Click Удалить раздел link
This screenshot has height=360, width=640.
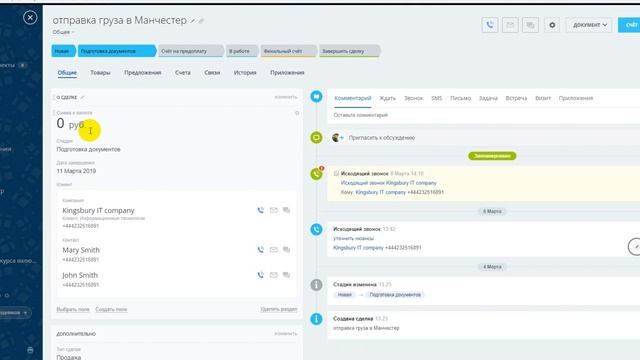[279, 309]
